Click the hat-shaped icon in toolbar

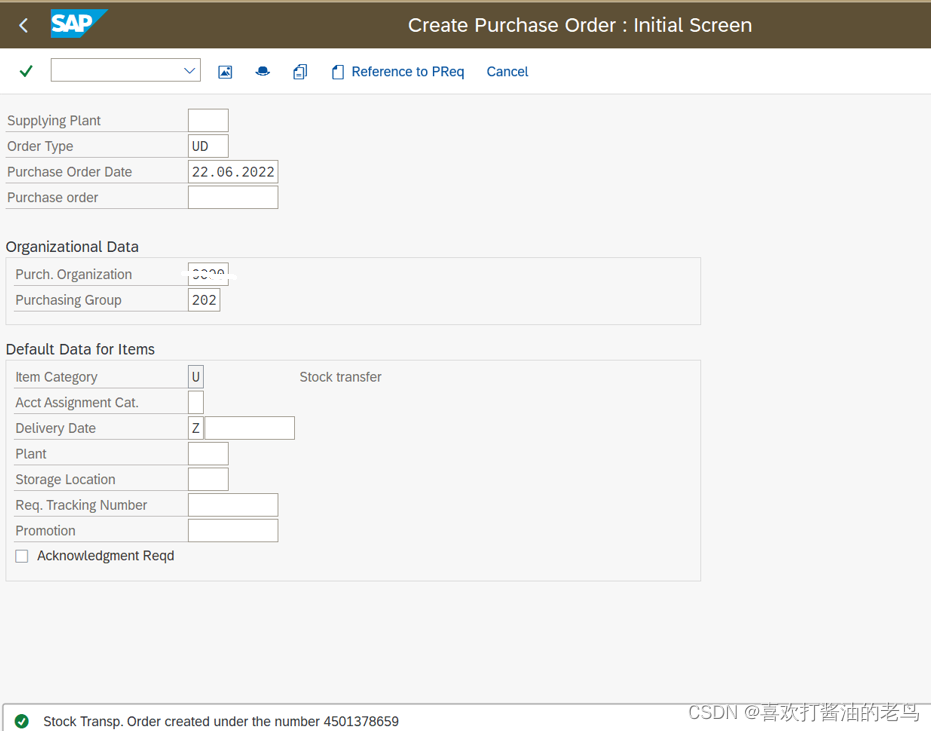[262, 72]
